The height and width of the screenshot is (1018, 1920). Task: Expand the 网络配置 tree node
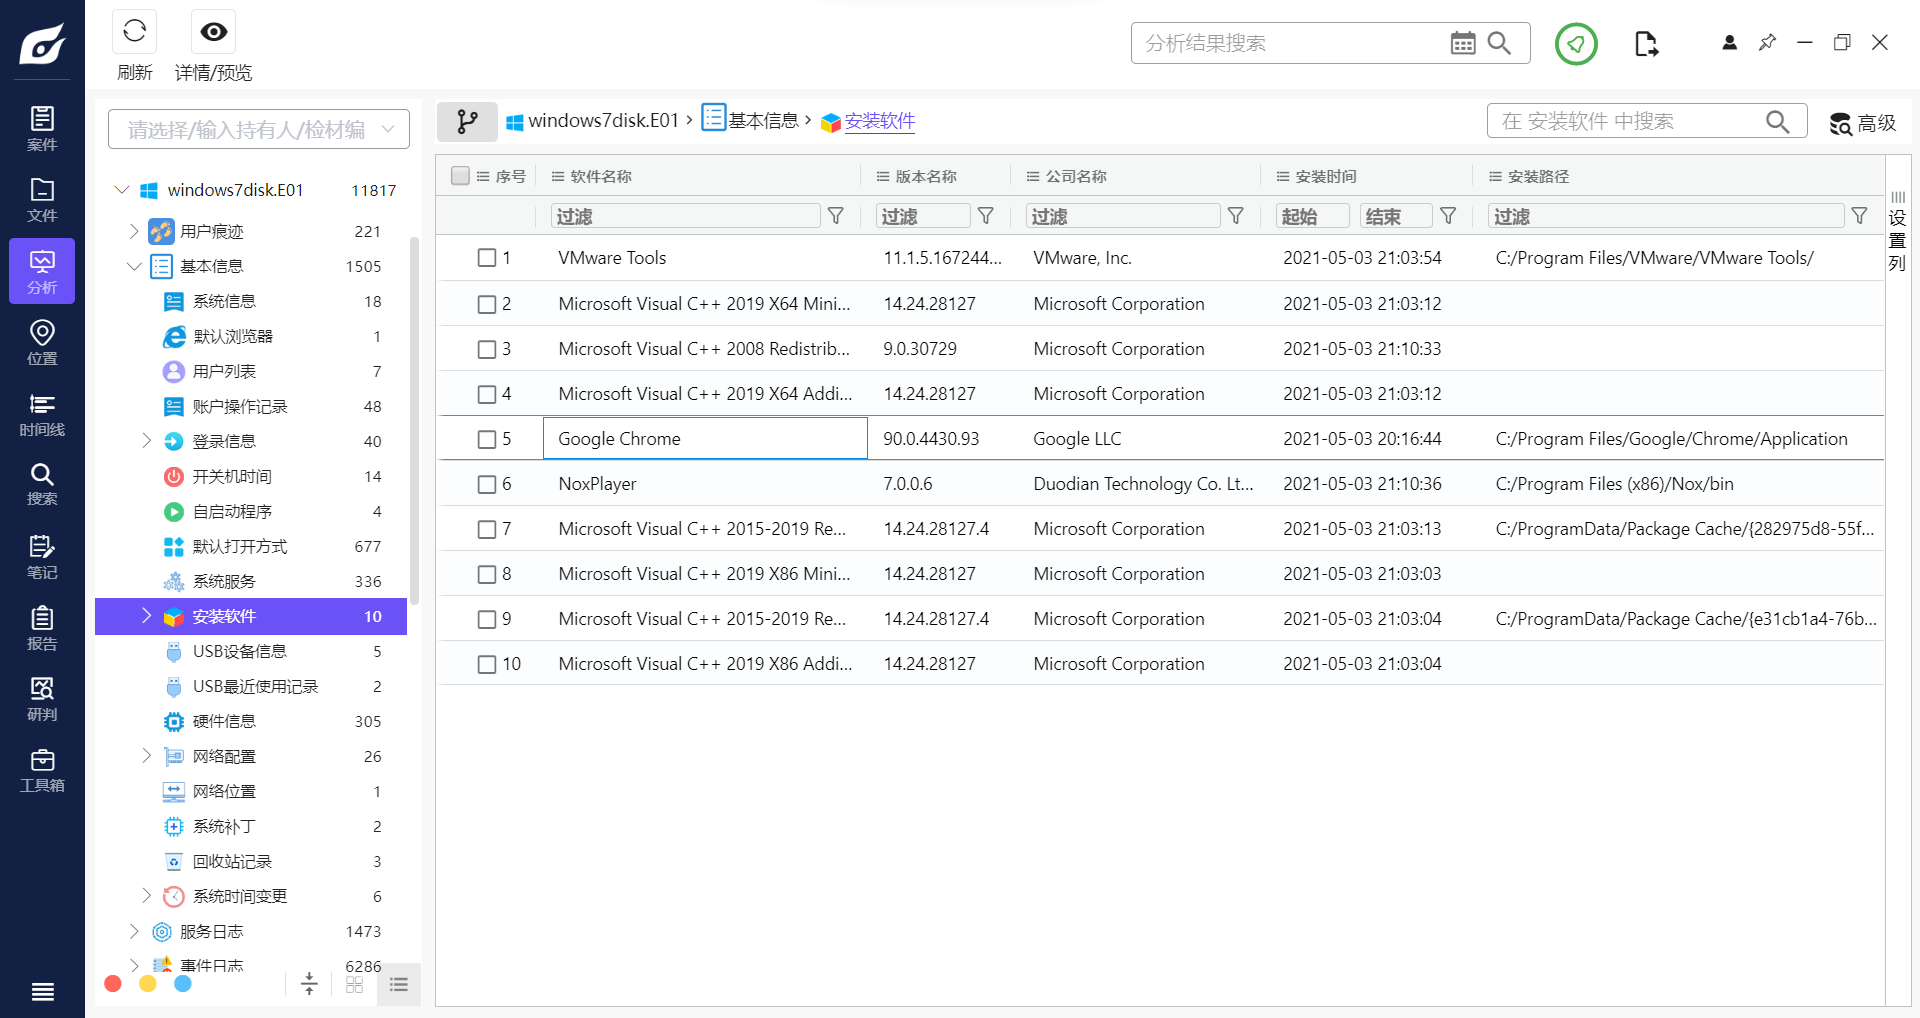(x=146, y=756)
